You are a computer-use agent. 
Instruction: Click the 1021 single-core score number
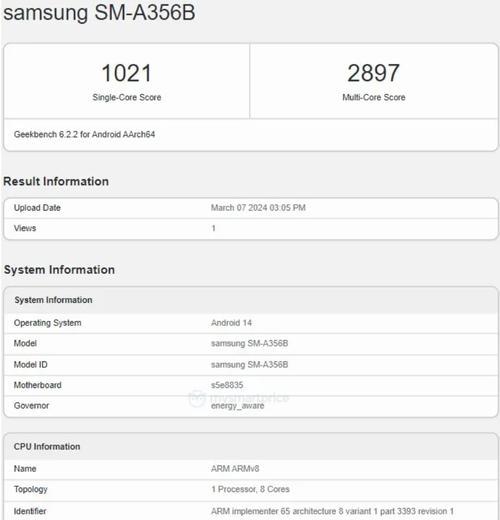click(127, 73)
